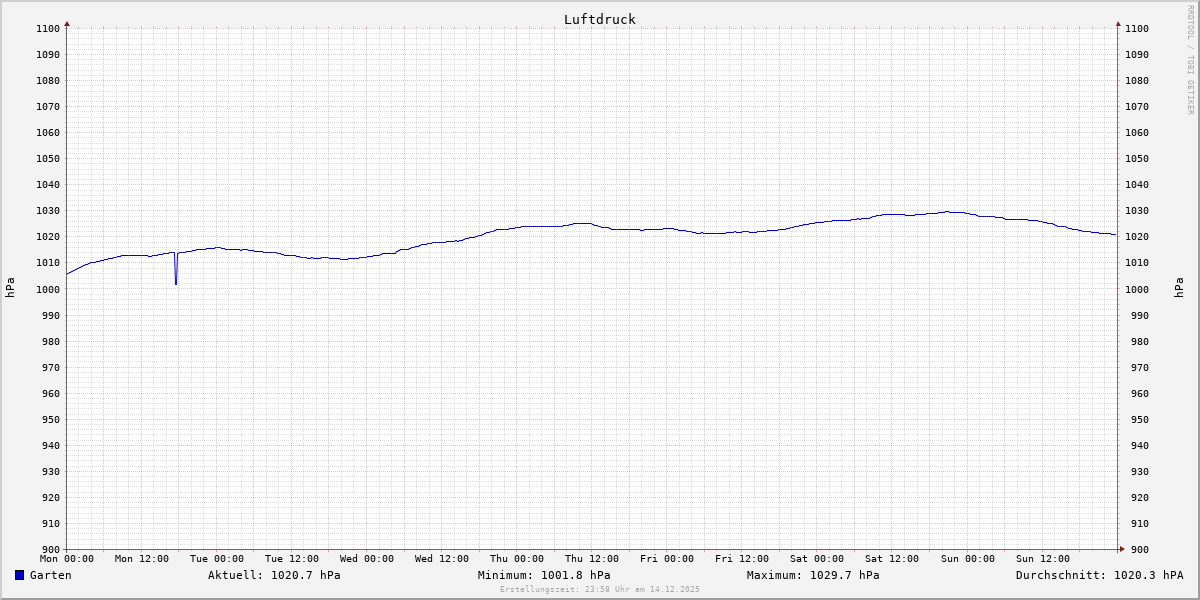The height and width of the screenshot is (600, 1200).
Task: Select the Thu 12:00 x-axis marker
Action: (591, 559)
